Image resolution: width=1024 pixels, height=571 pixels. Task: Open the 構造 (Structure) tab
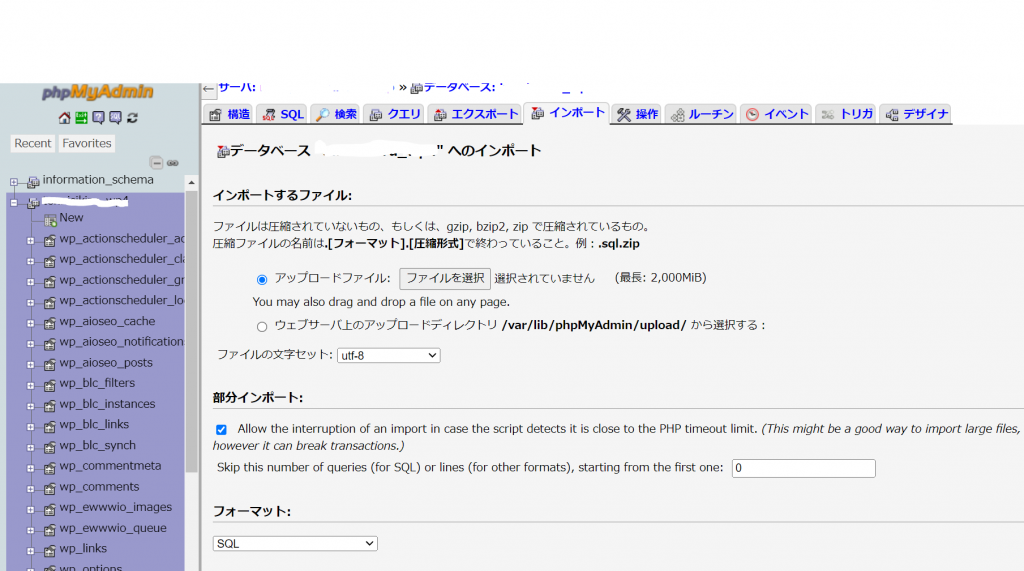[x=229, y=114]
